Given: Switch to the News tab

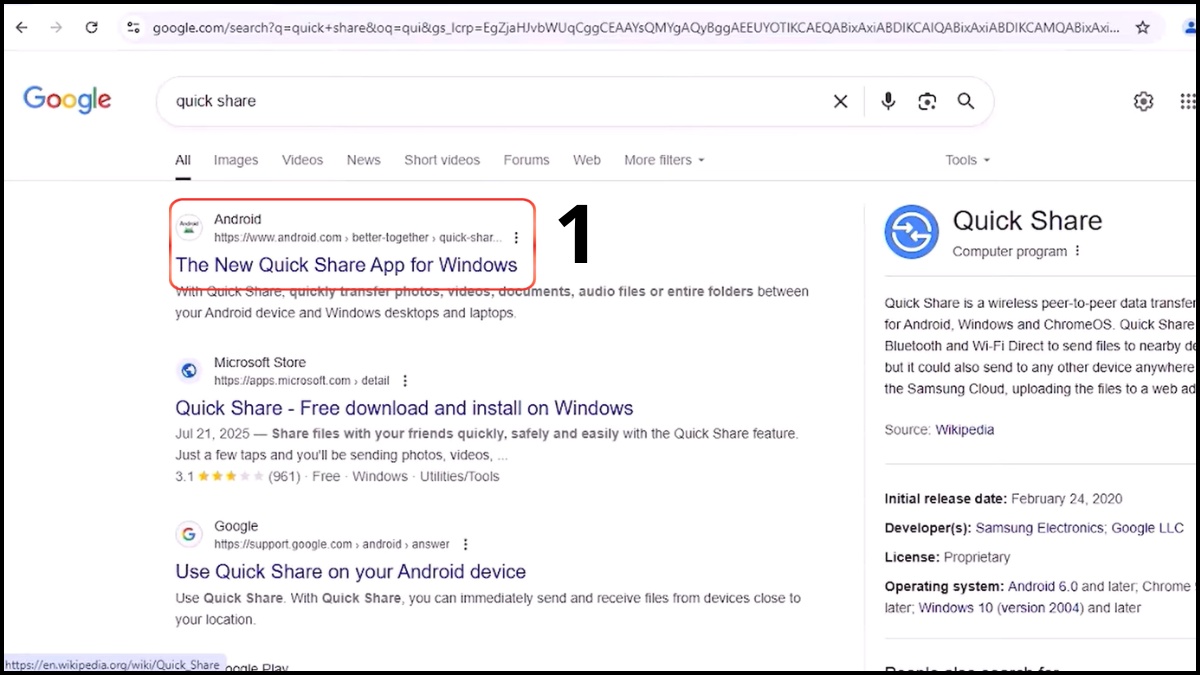Looking at the screenshot, I should tap(364, 160).
